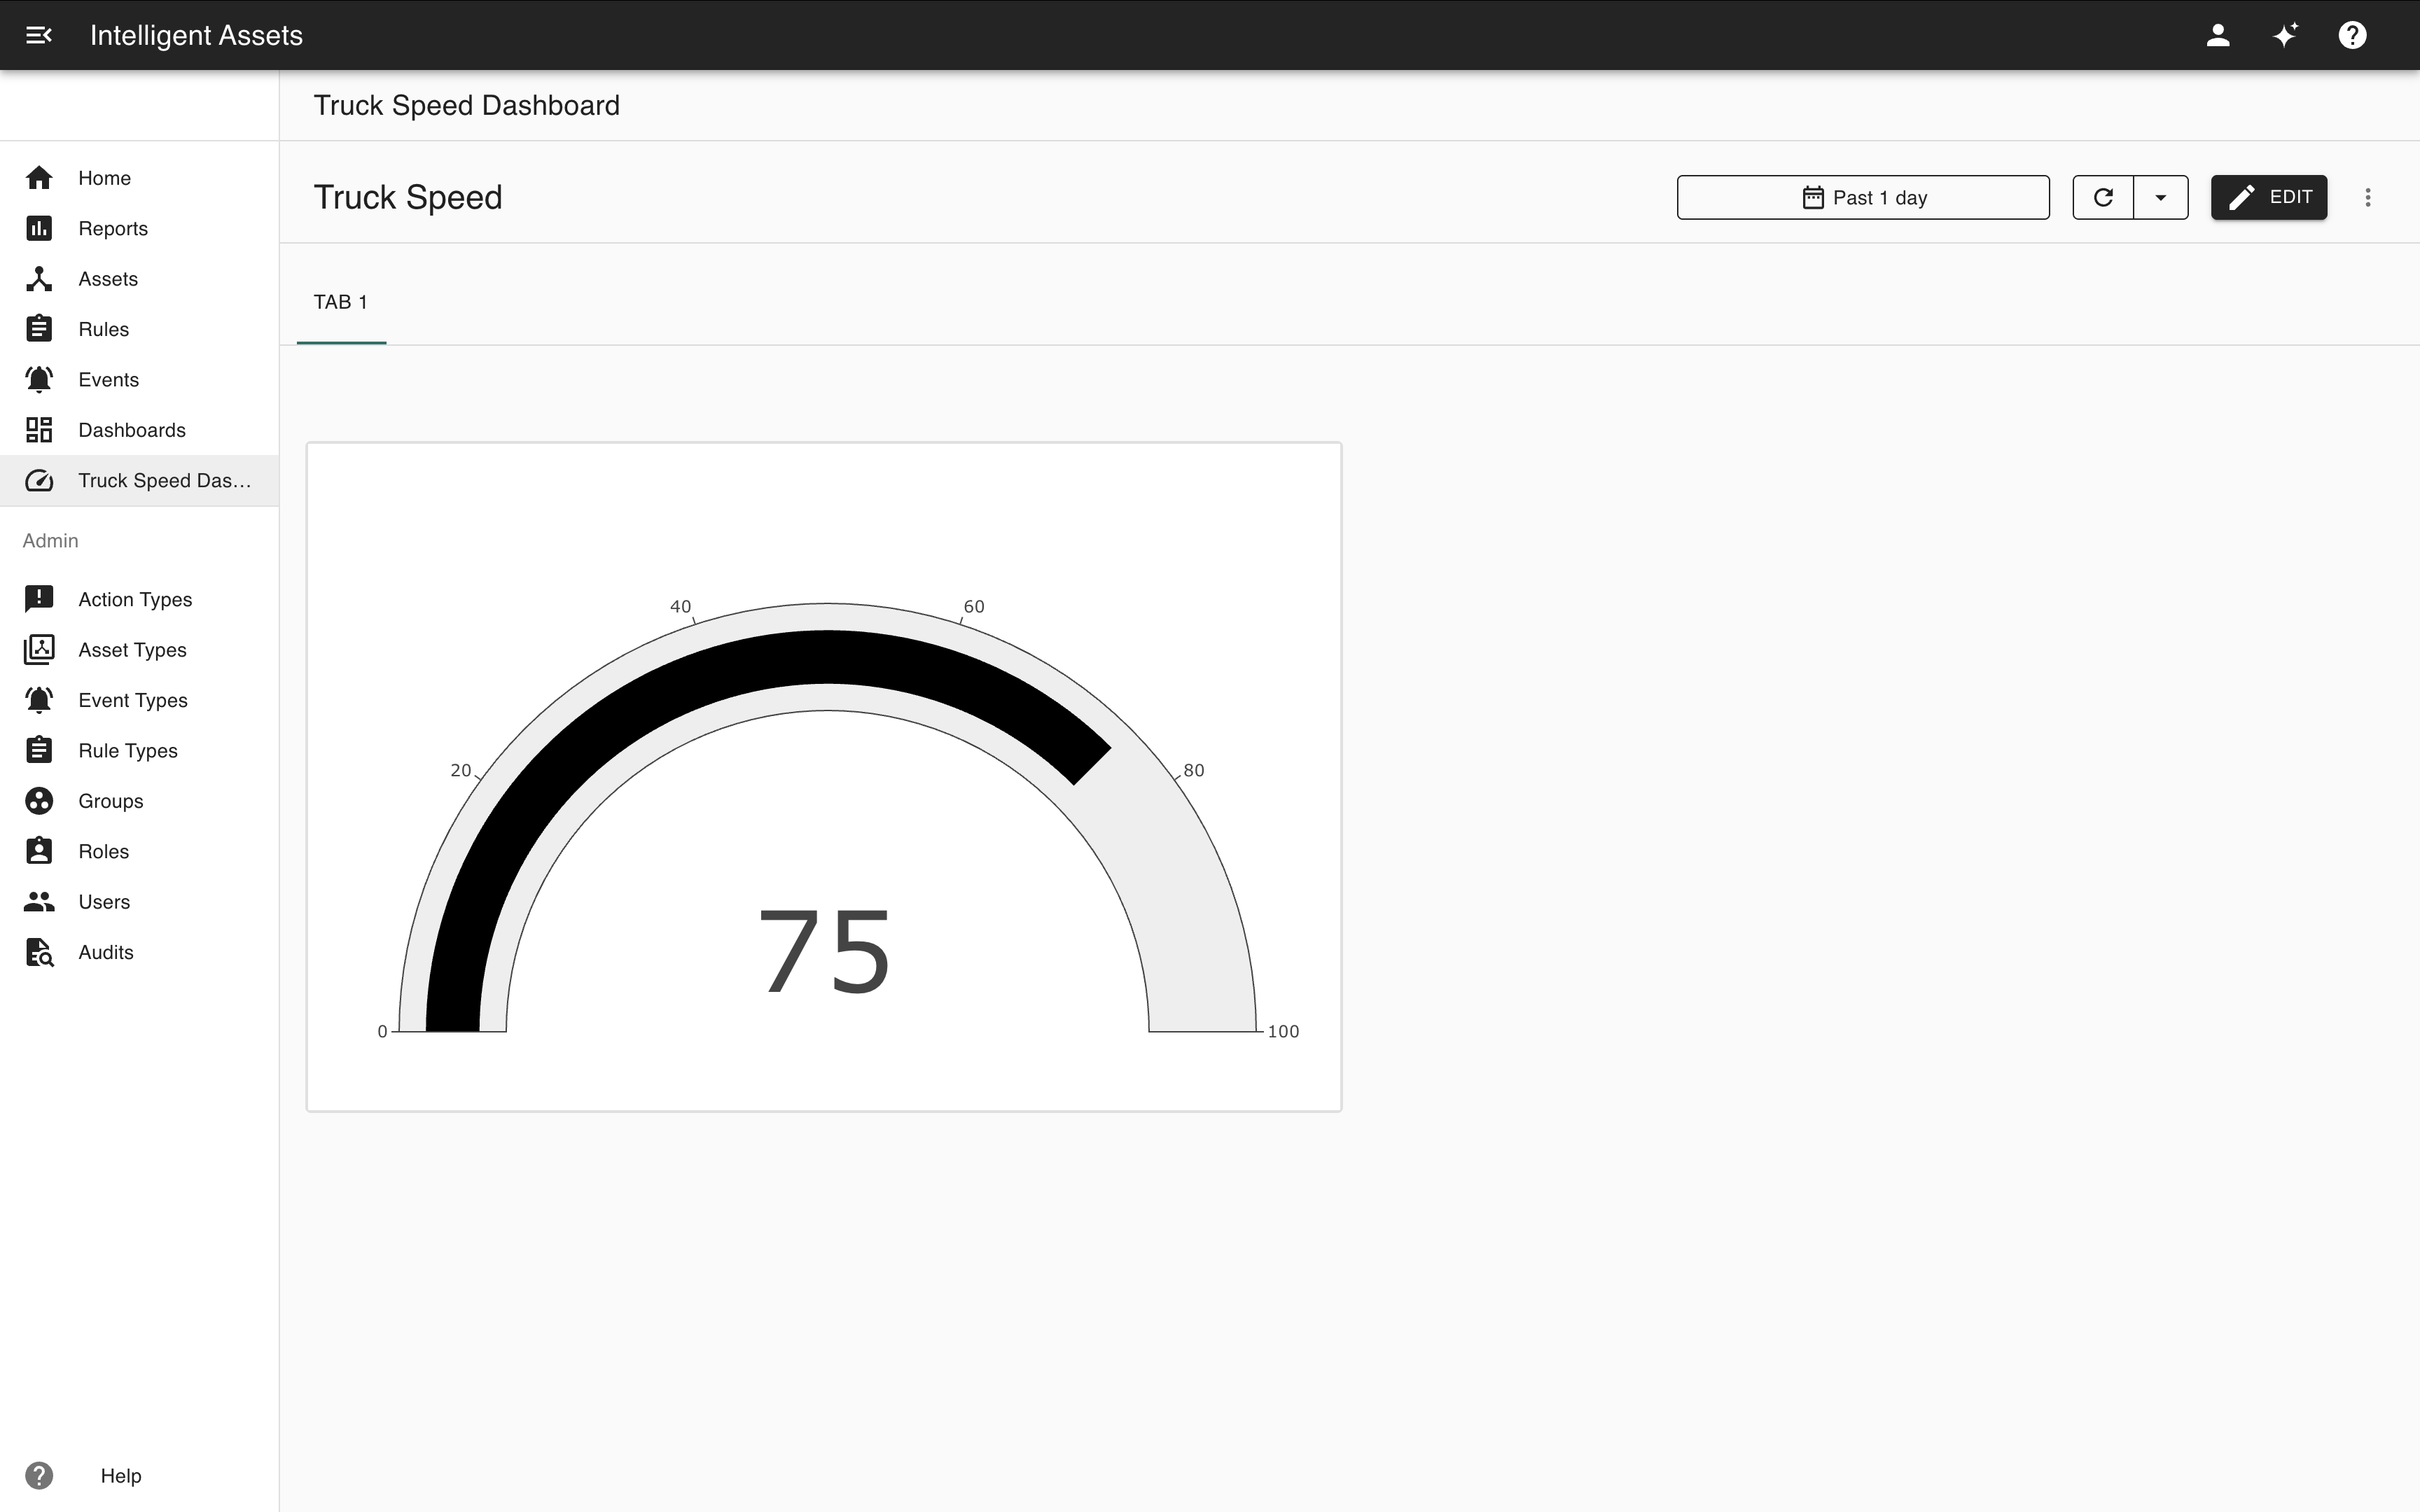Screen dimensions: 2420x1512
Task: Open the user account profile icon
Action: pos(2217,35)
